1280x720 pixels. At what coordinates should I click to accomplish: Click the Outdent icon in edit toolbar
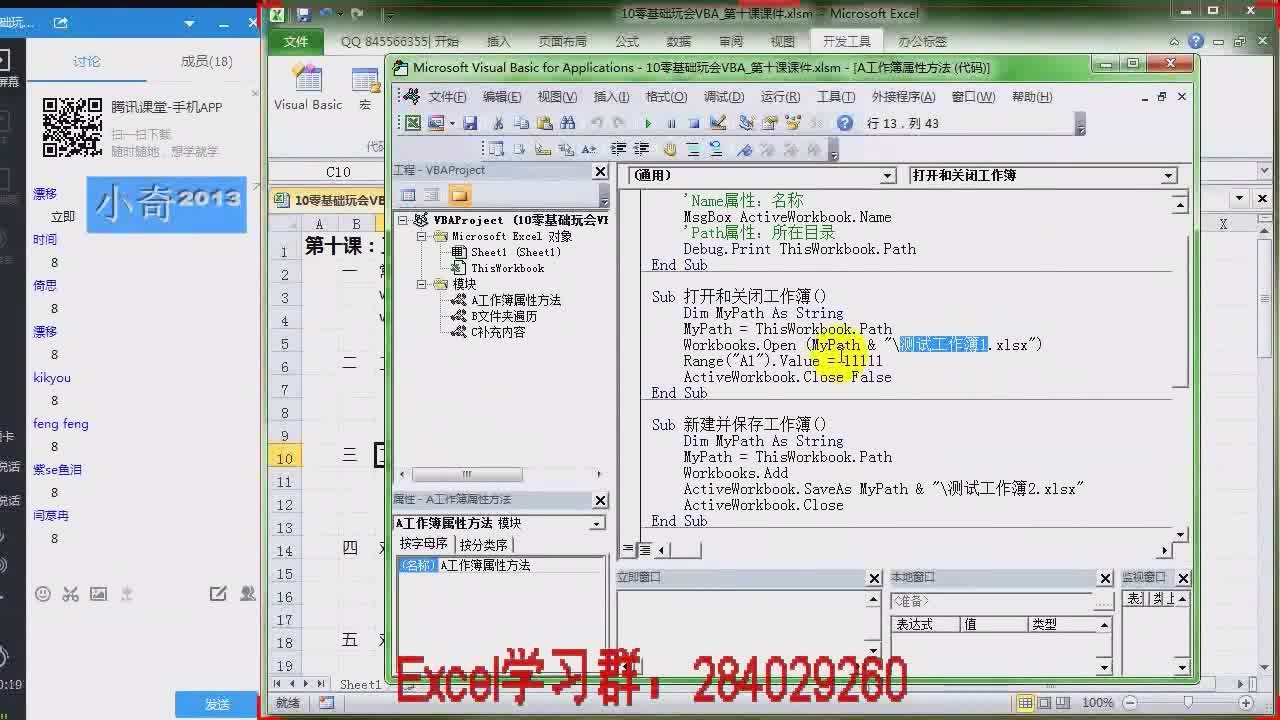point(642,149)
